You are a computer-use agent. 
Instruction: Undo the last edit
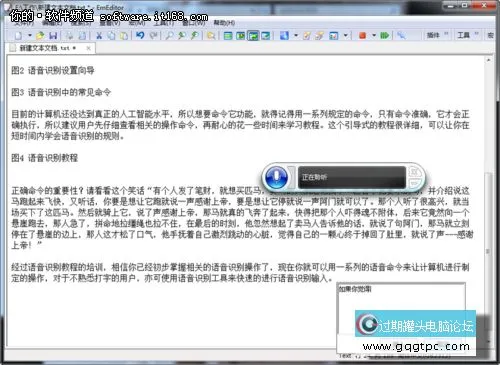coord(140,35)
